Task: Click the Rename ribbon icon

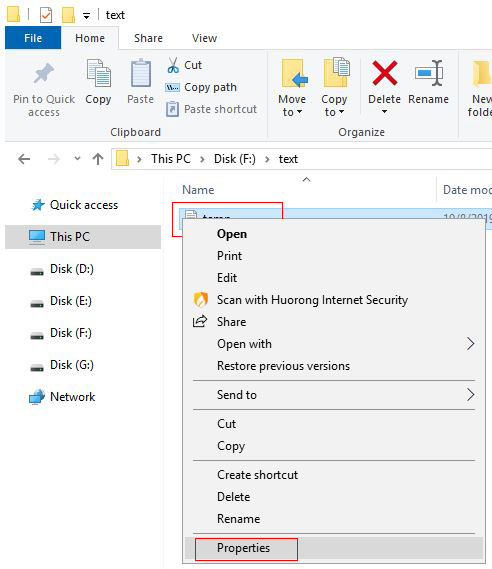Action: pyautogui.click(x=429, y=73)
